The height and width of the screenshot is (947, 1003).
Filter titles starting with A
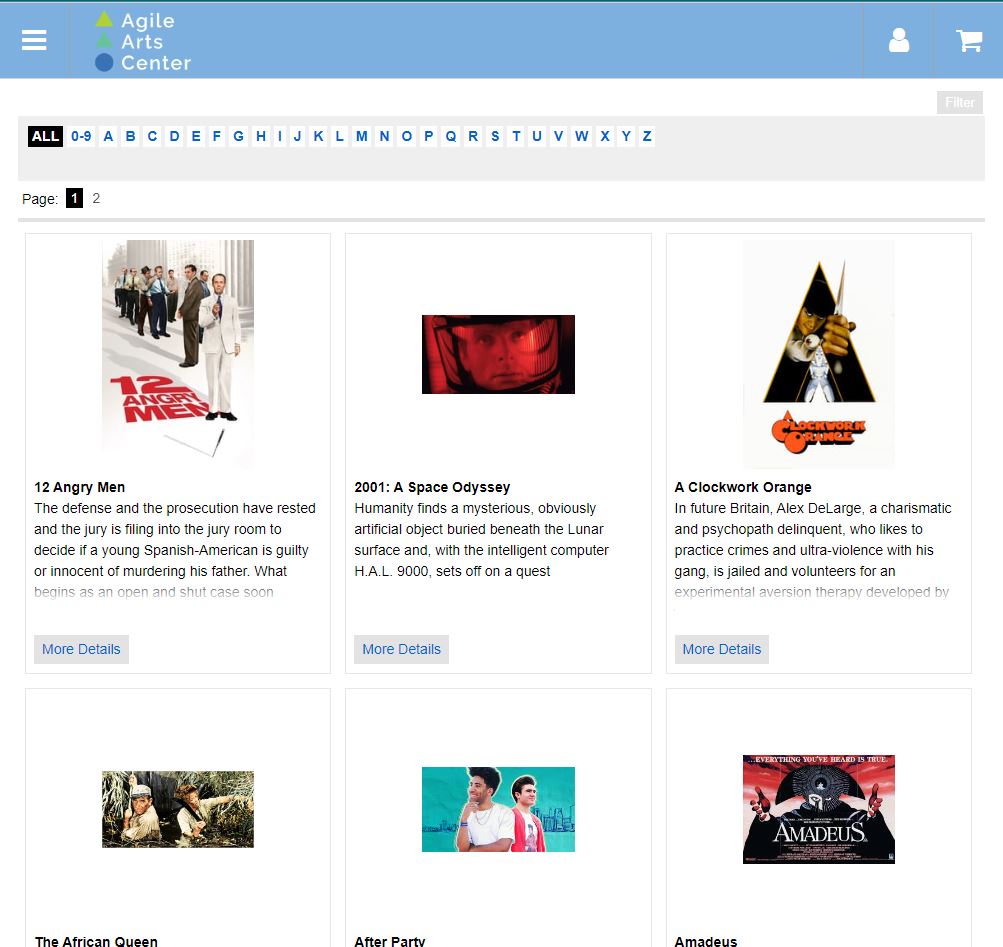pyautogui.click(x=109, y=136)
